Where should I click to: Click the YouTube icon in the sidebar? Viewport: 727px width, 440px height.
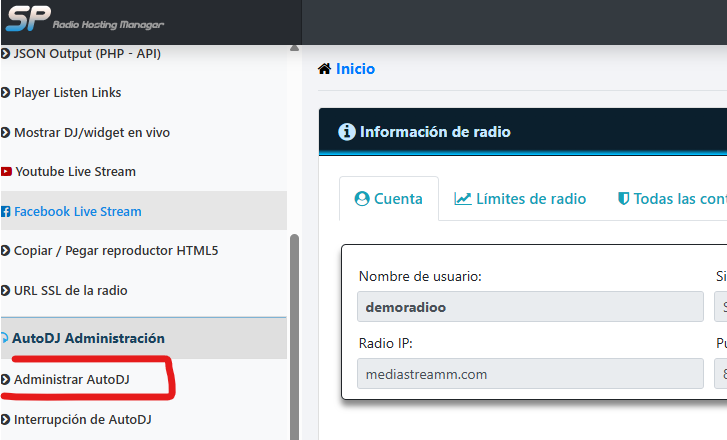6,172
